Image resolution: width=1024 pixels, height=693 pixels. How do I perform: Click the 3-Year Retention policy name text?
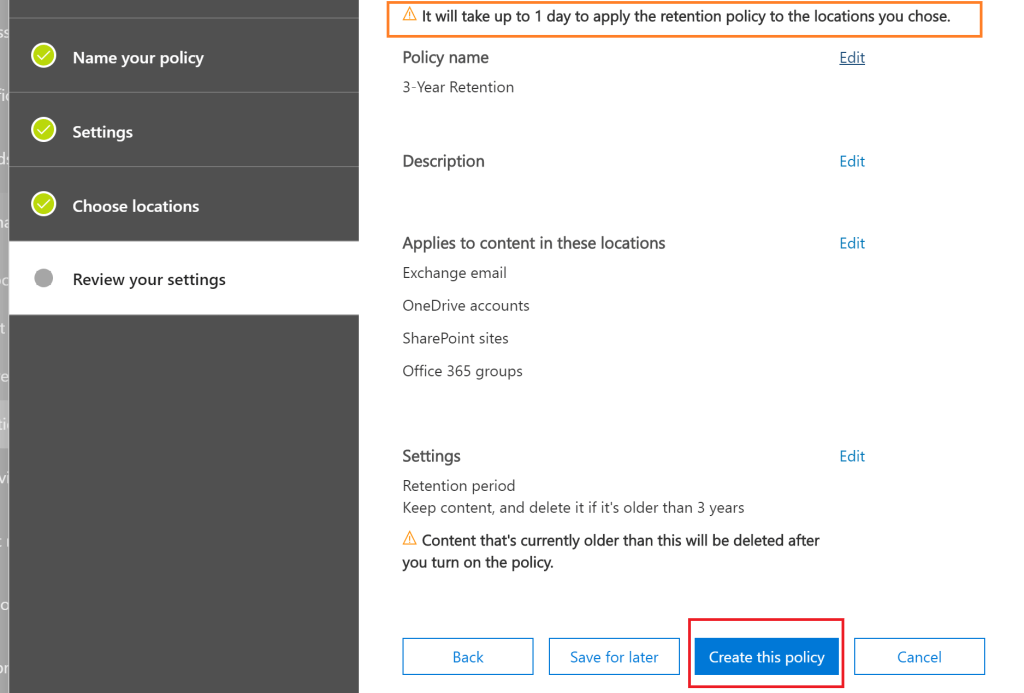(458, 87)
